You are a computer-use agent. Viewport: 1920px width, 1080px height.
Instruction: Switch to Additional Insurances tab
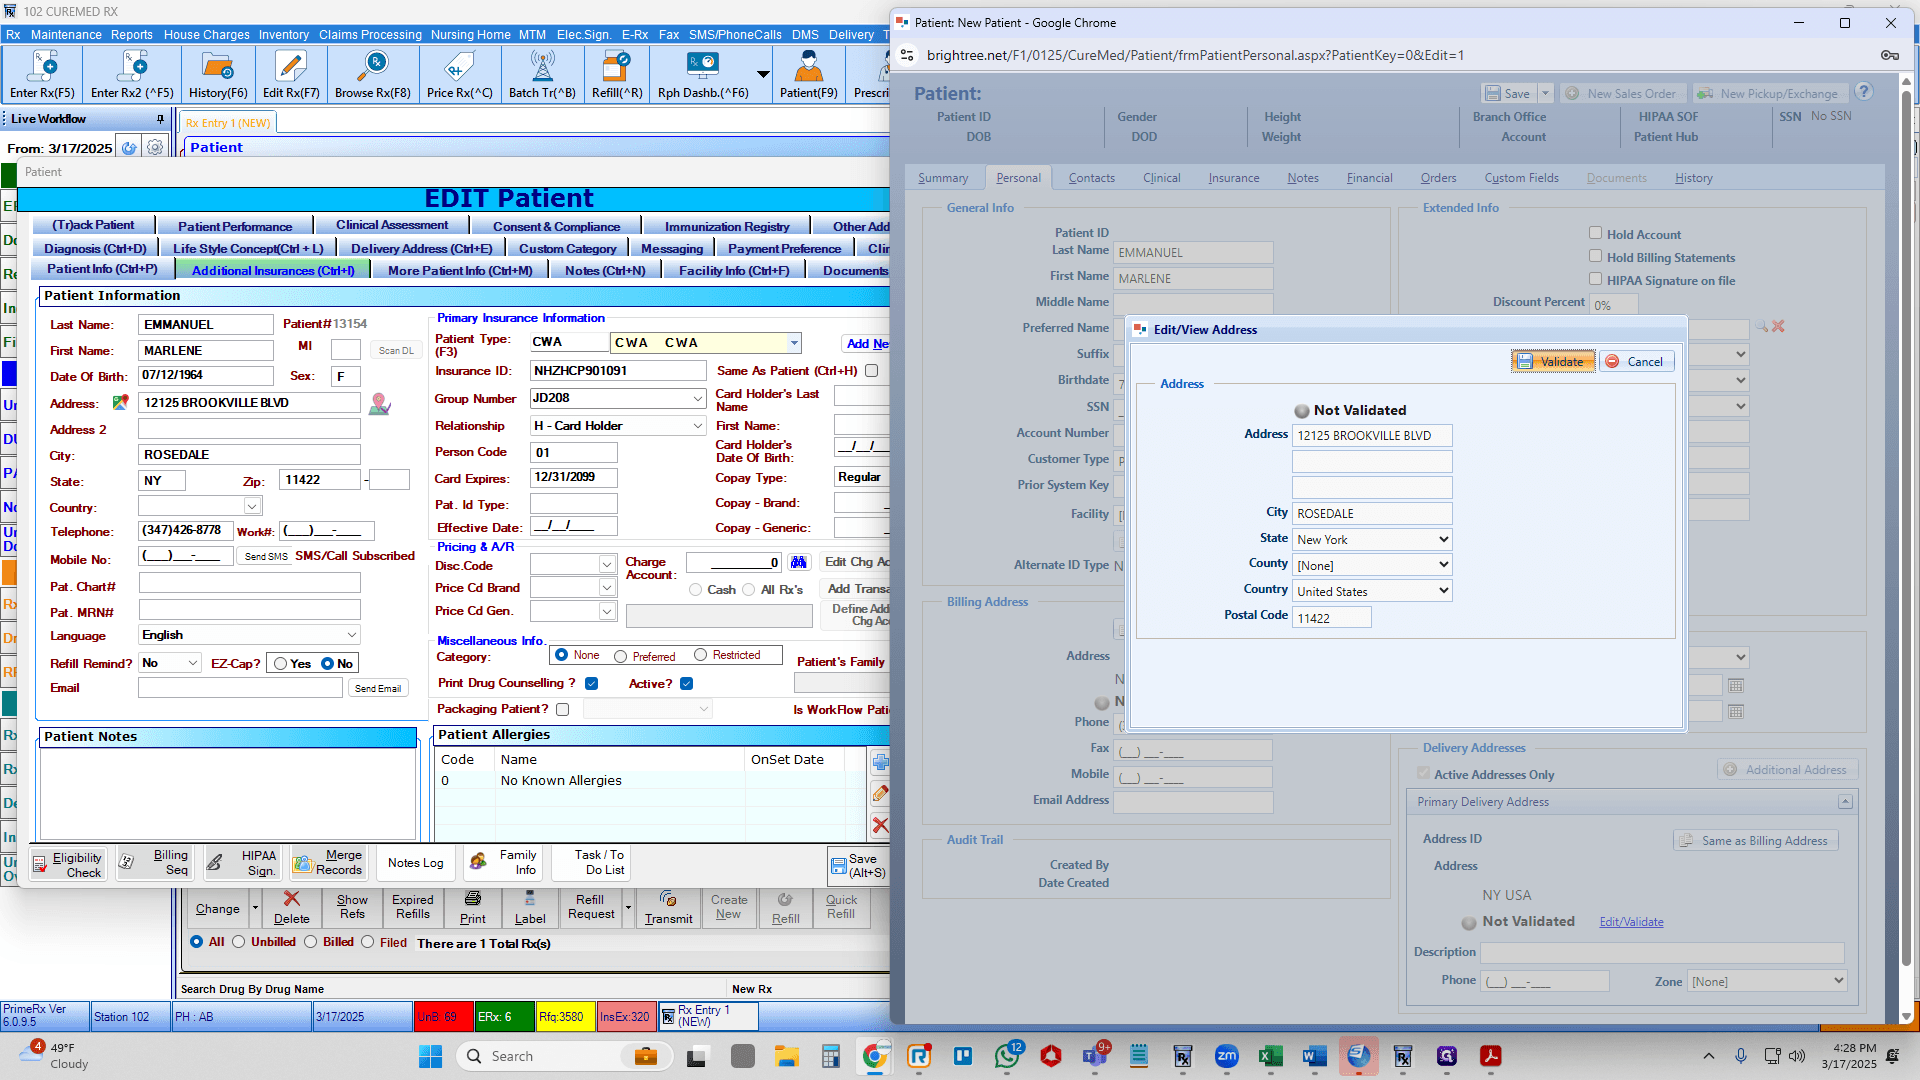tap(273, 270)
